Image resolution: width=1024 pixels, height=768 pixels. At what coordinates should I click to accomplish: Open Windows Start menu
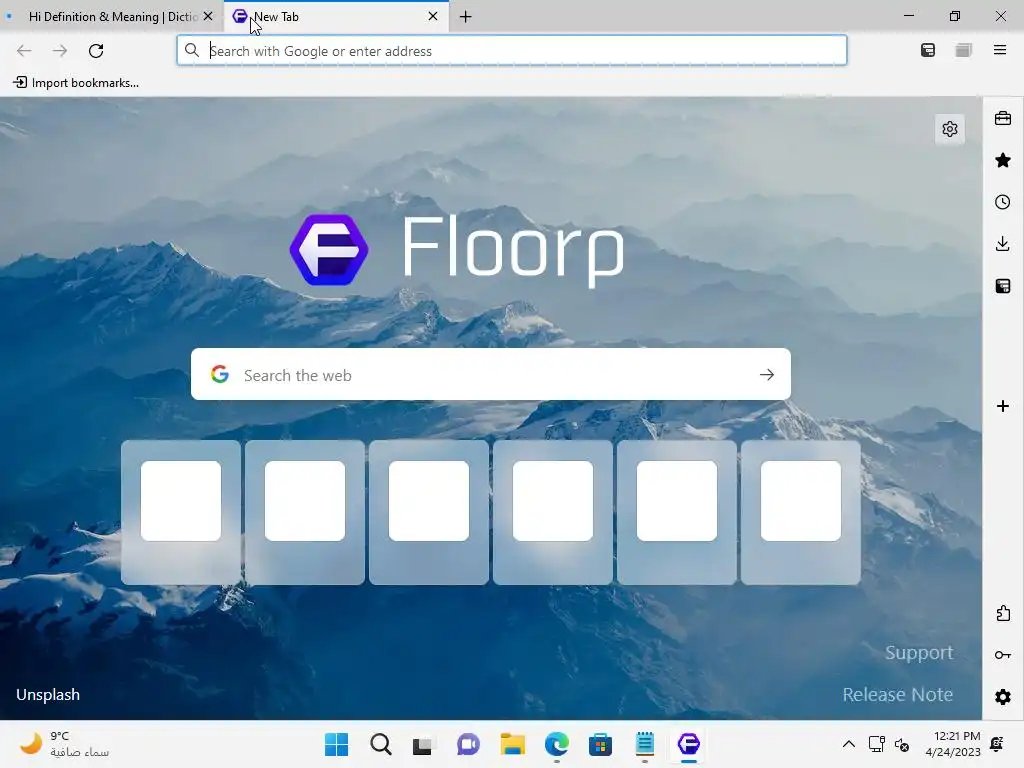coord(337,744)
